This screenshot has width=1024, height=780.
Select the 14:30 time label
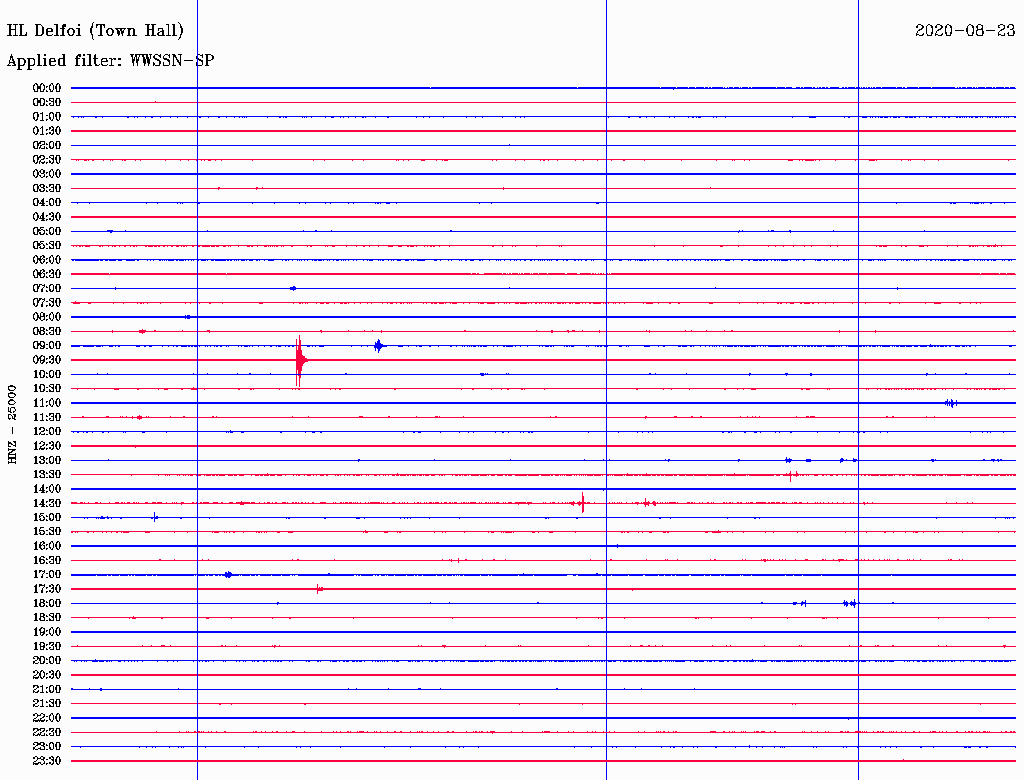[x=47, y=503]
